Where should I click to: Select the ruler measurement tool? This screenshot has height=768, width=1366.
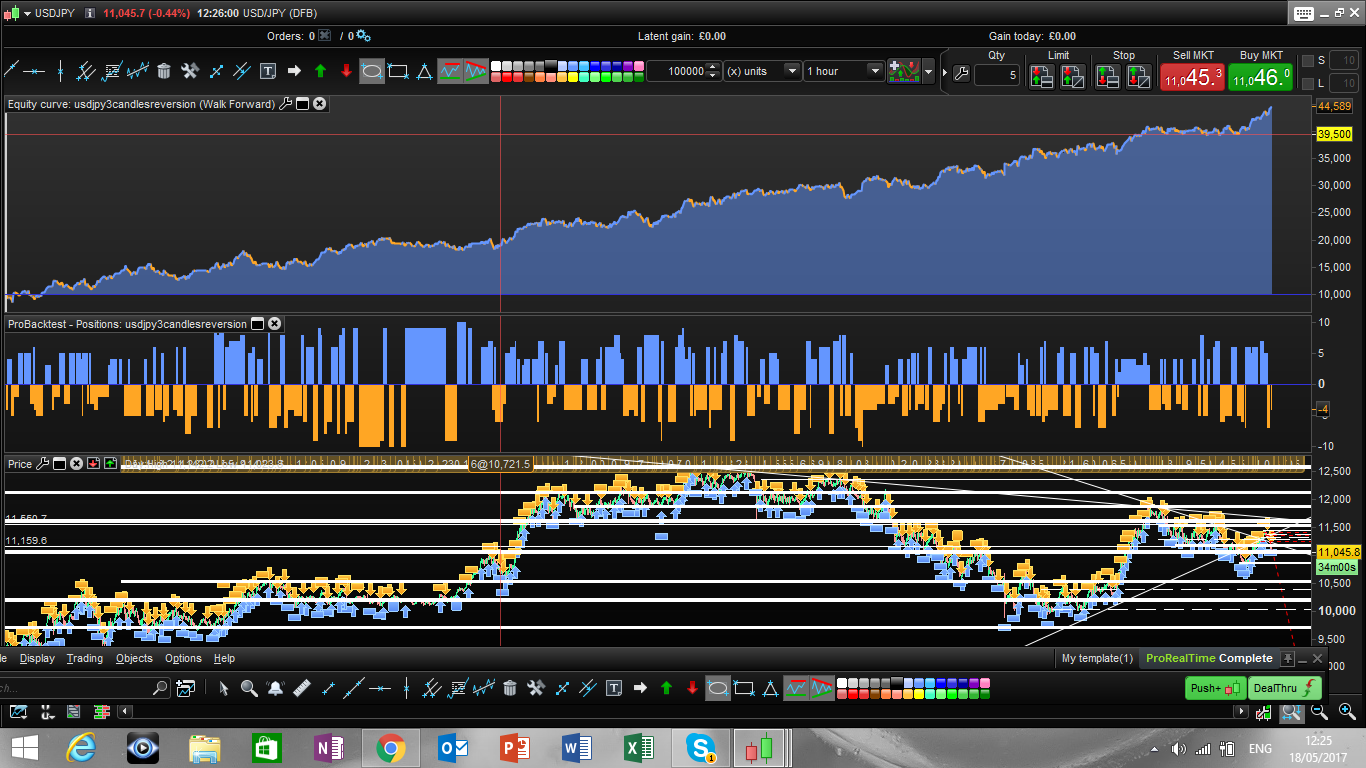click(301, 688)
